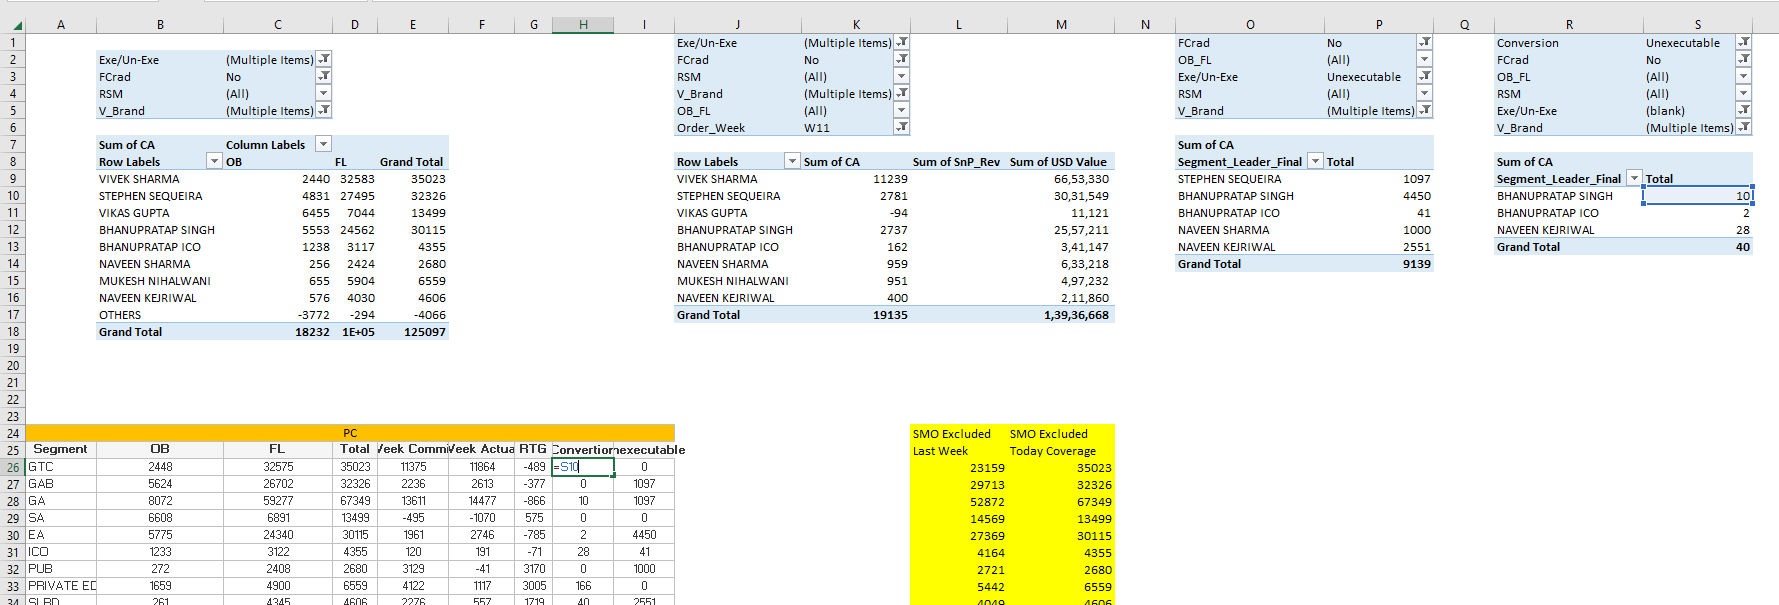Open Segment_Leader_Final dropdown in column O
Image resolution: width=1779 pixels, height=605 pixels.
point(1315,162)
